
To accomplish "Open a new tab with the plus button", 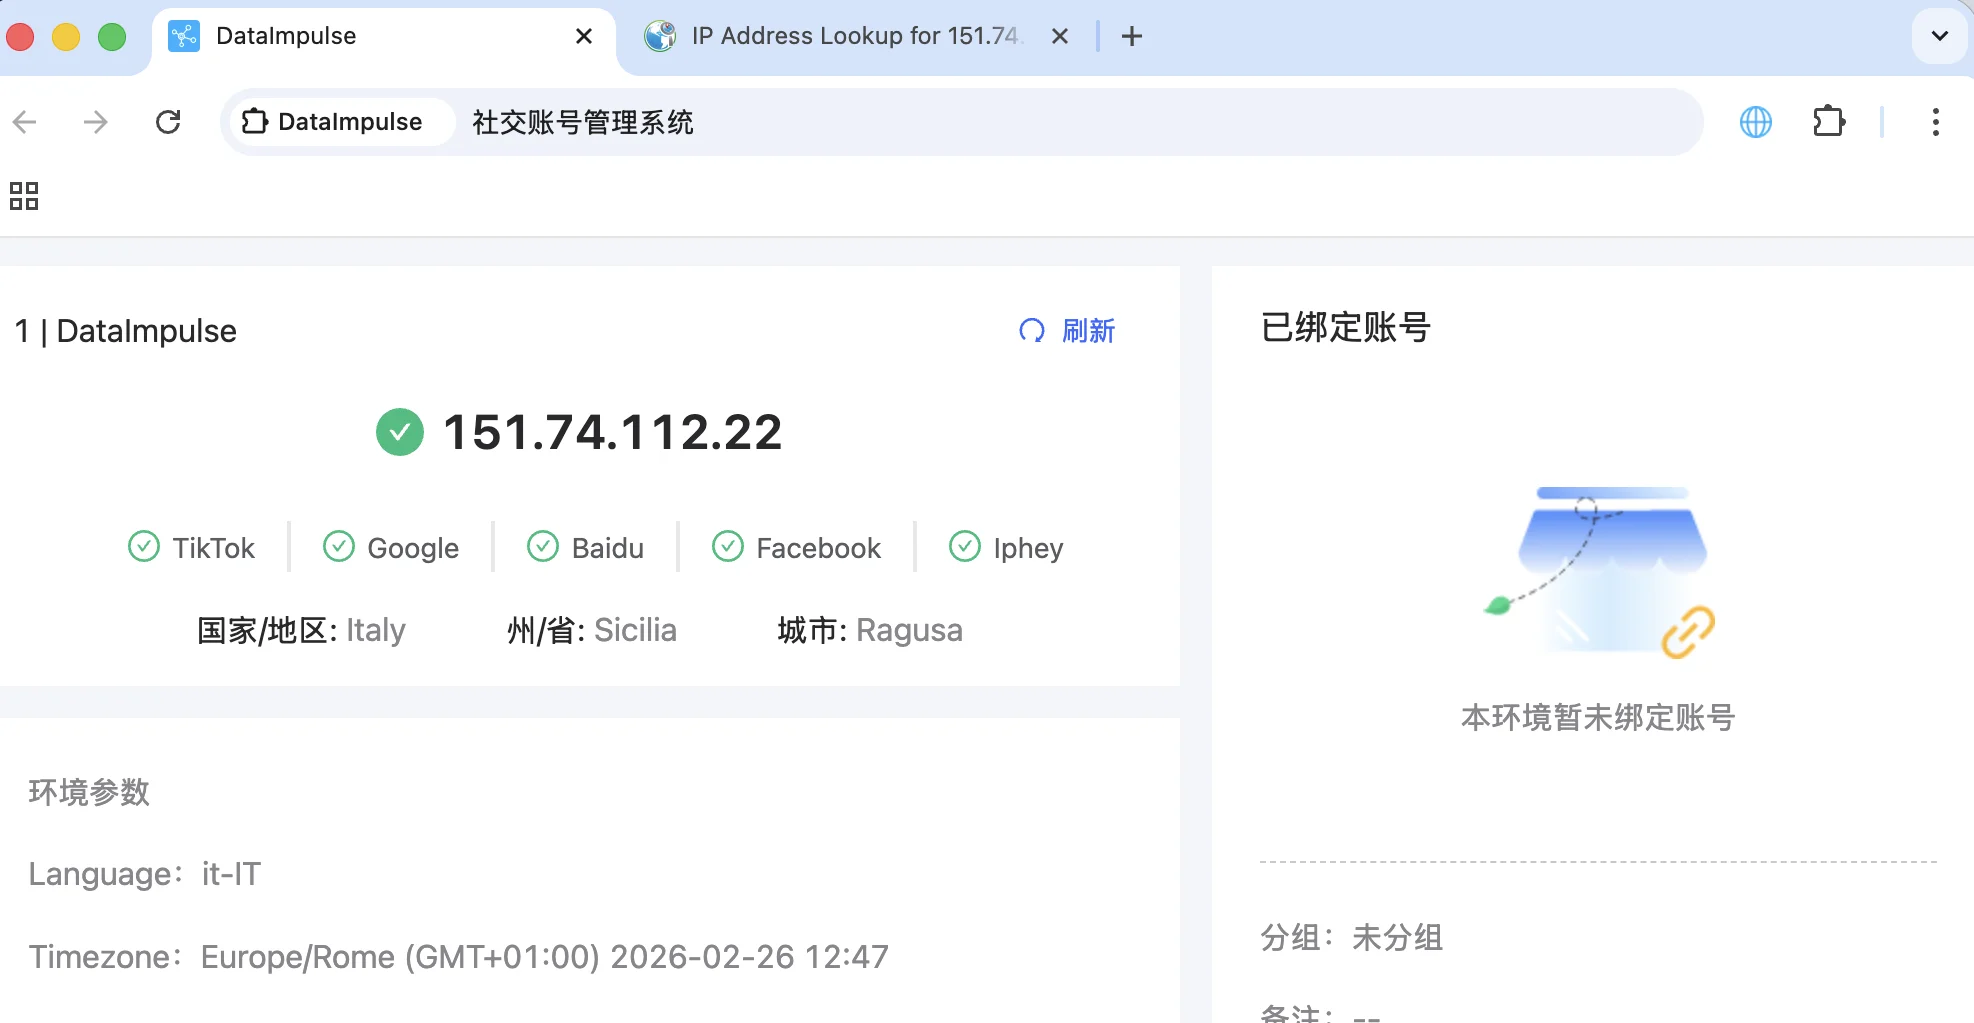I will coord(1131,36).
